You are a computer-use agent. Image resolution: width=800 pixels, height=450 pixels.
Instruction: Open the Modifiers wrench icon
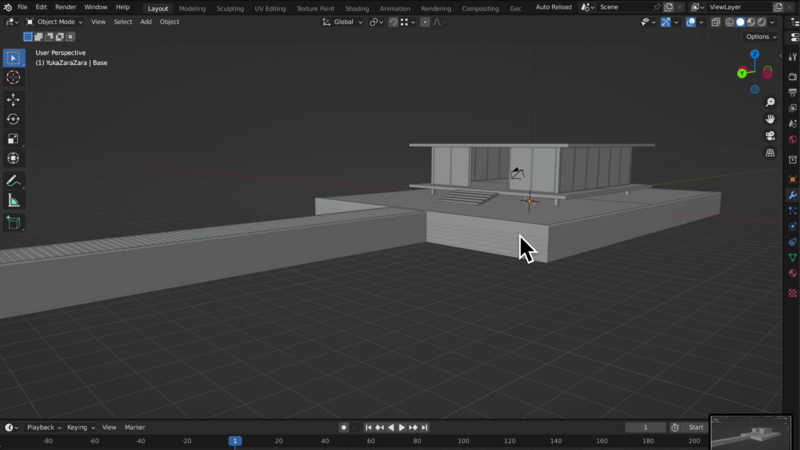(792, 195)
